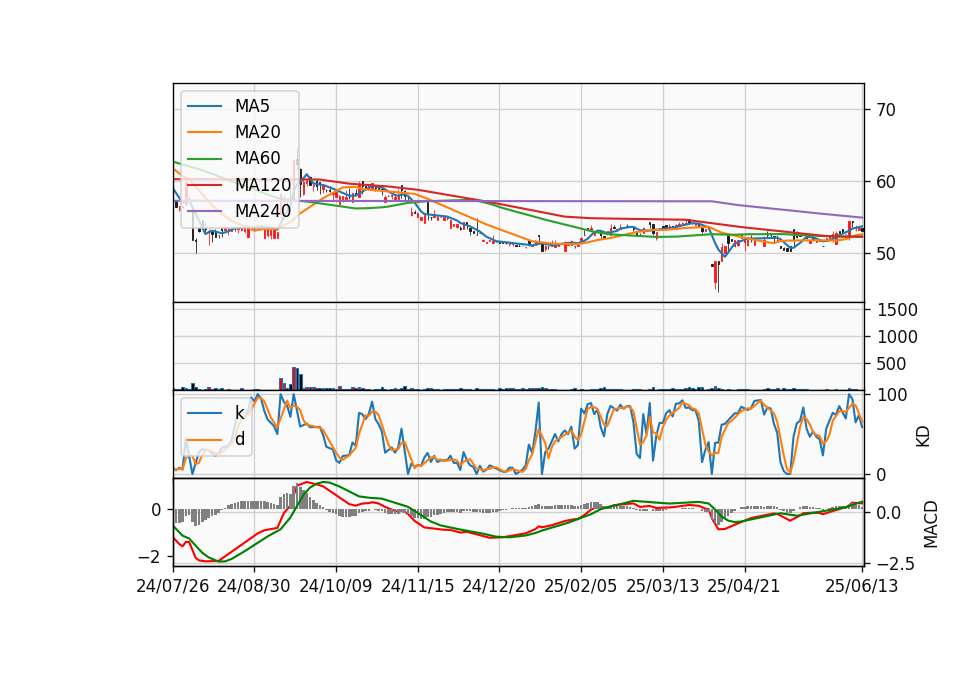Click the 25/04/21 date tick label

point(744,586)
